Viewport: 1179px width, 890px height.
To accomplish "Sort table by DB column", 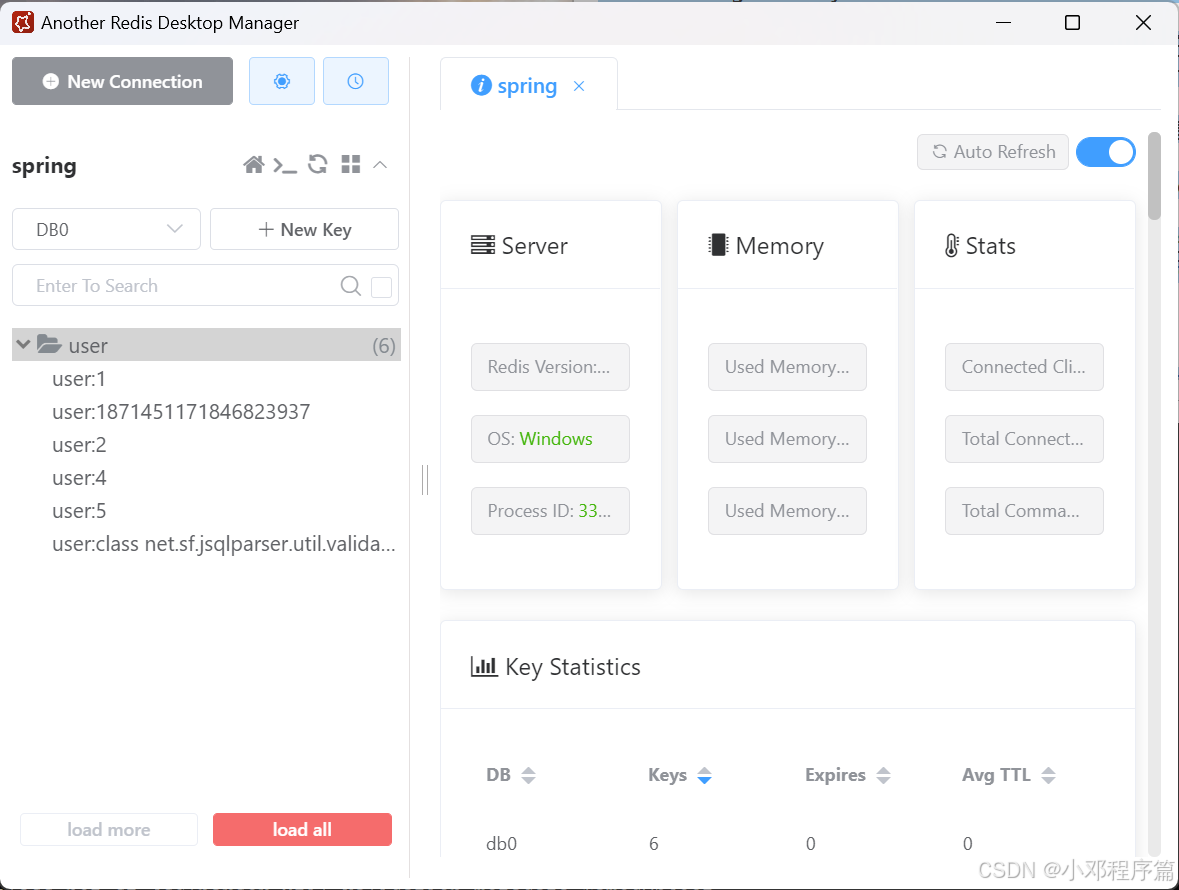I will (x=529, y=775).
